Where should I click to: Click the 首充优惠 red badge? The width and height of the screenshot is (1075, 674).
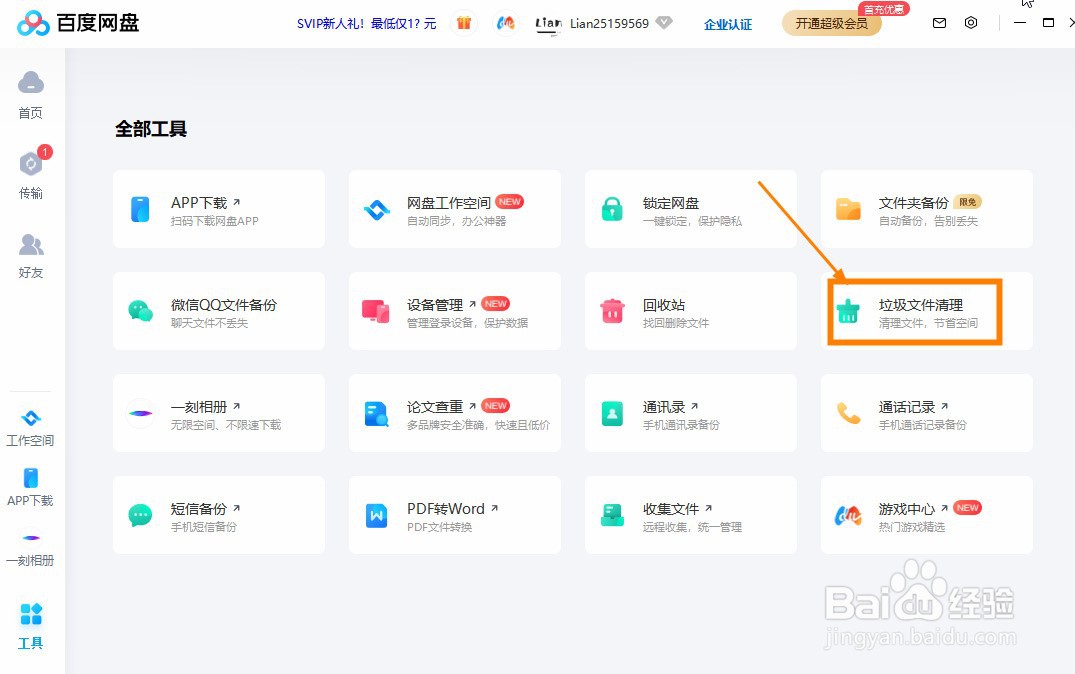(884, 9)
